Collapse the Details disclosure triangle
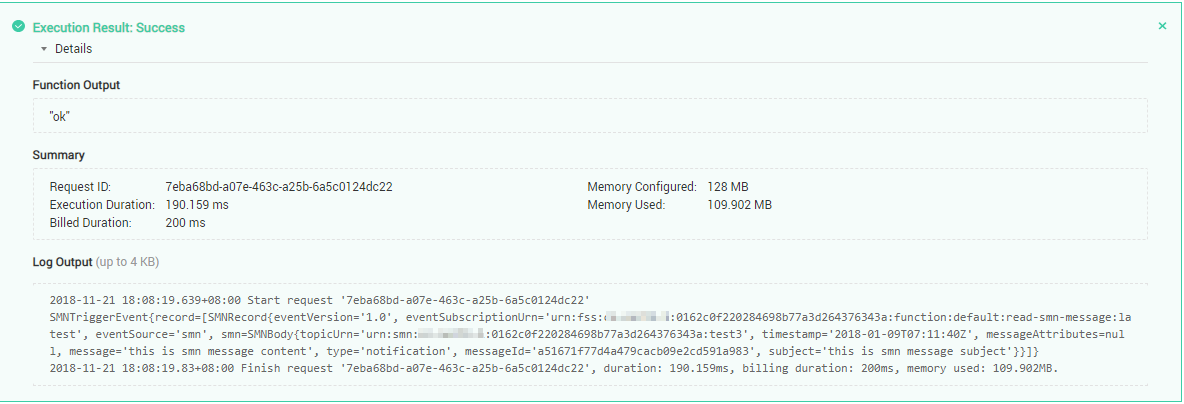Viewport: 1184px width, 404px height. (x=44, y=48)
